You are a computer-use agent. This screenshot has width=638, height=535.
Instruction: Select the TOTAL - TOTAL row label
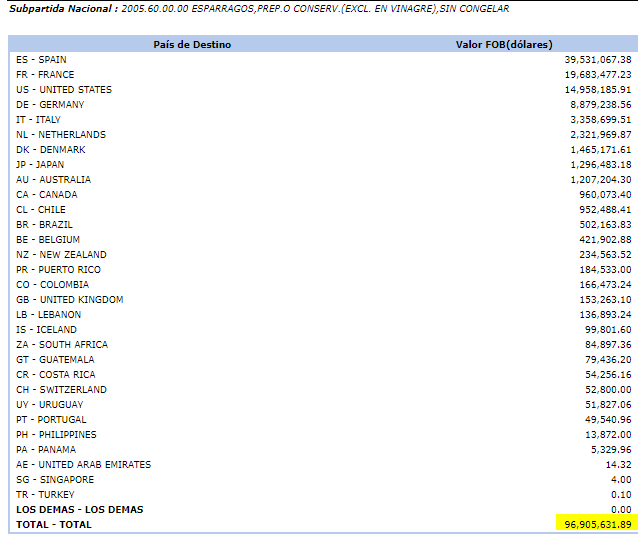pyautogui.click(x=54, y=525)
